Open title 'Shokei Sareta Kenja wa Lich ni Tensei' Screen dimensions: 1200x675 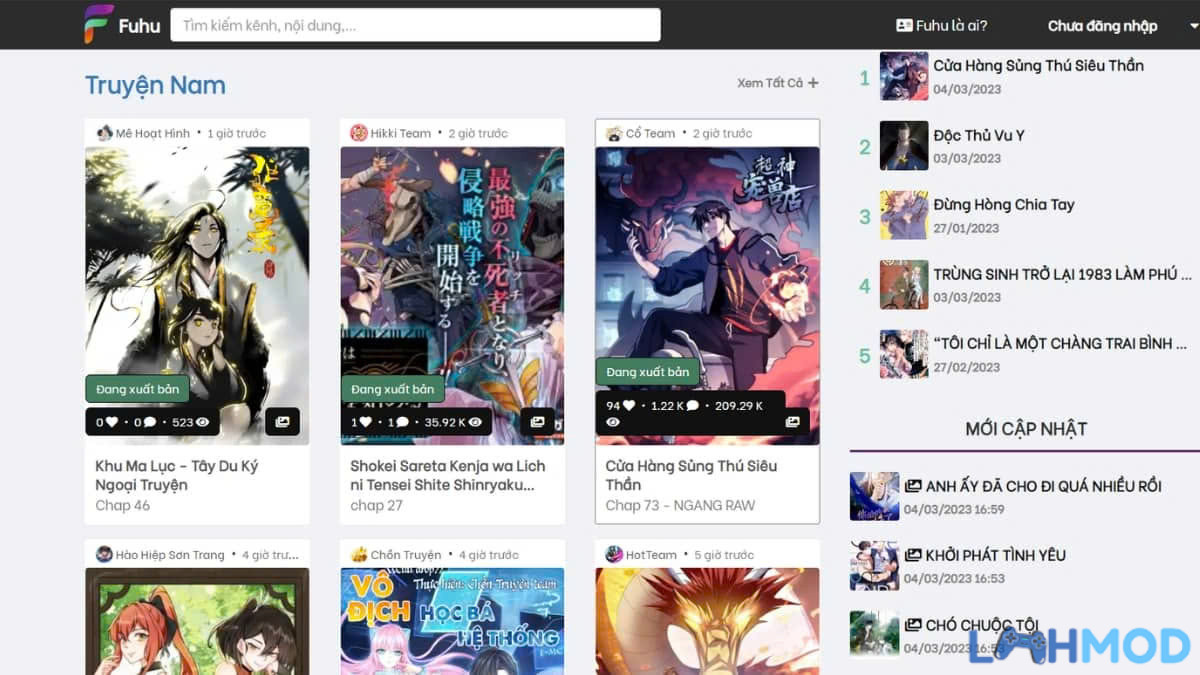[x=447, y=475]
